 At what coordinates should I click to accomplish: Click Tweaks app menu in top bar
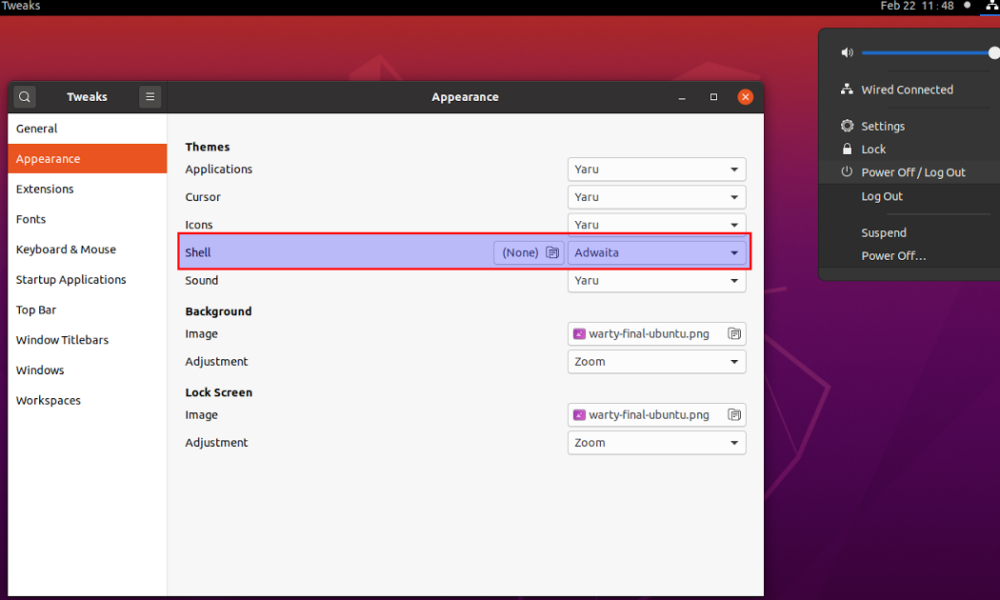(21, 6)
